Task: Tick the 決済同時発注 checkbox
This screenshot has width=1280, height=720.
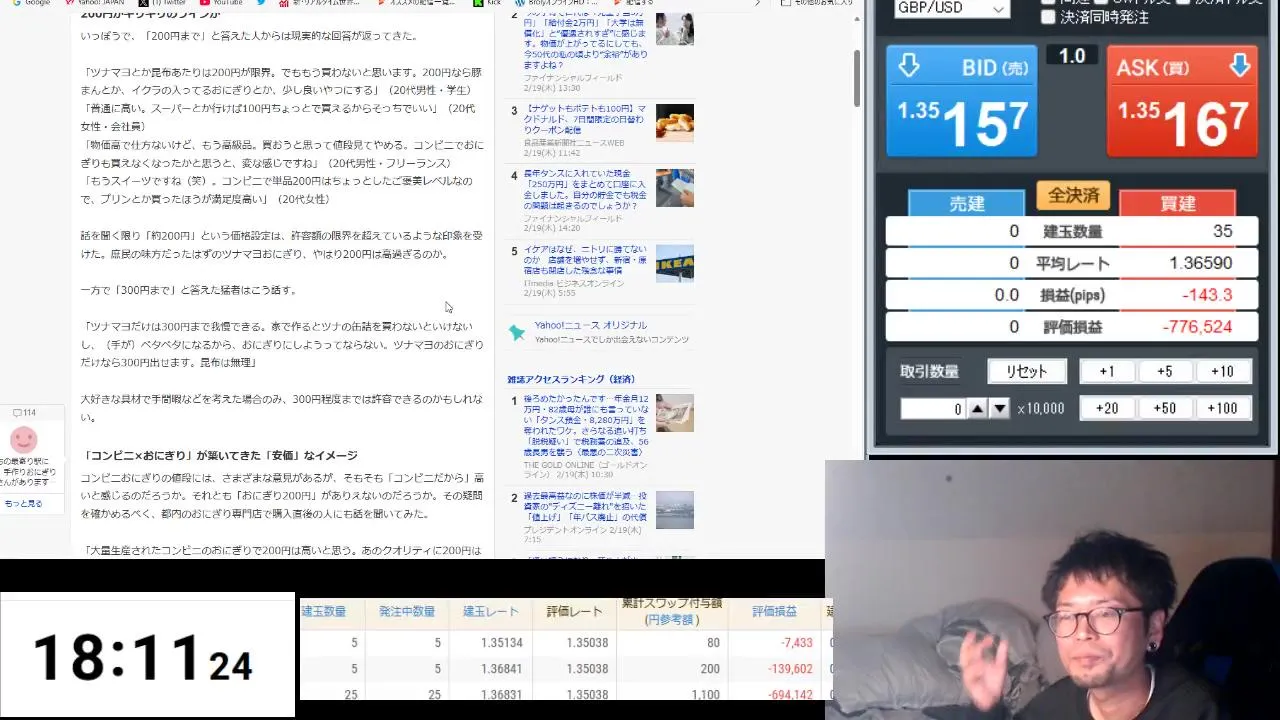Action: (1048, 17)
